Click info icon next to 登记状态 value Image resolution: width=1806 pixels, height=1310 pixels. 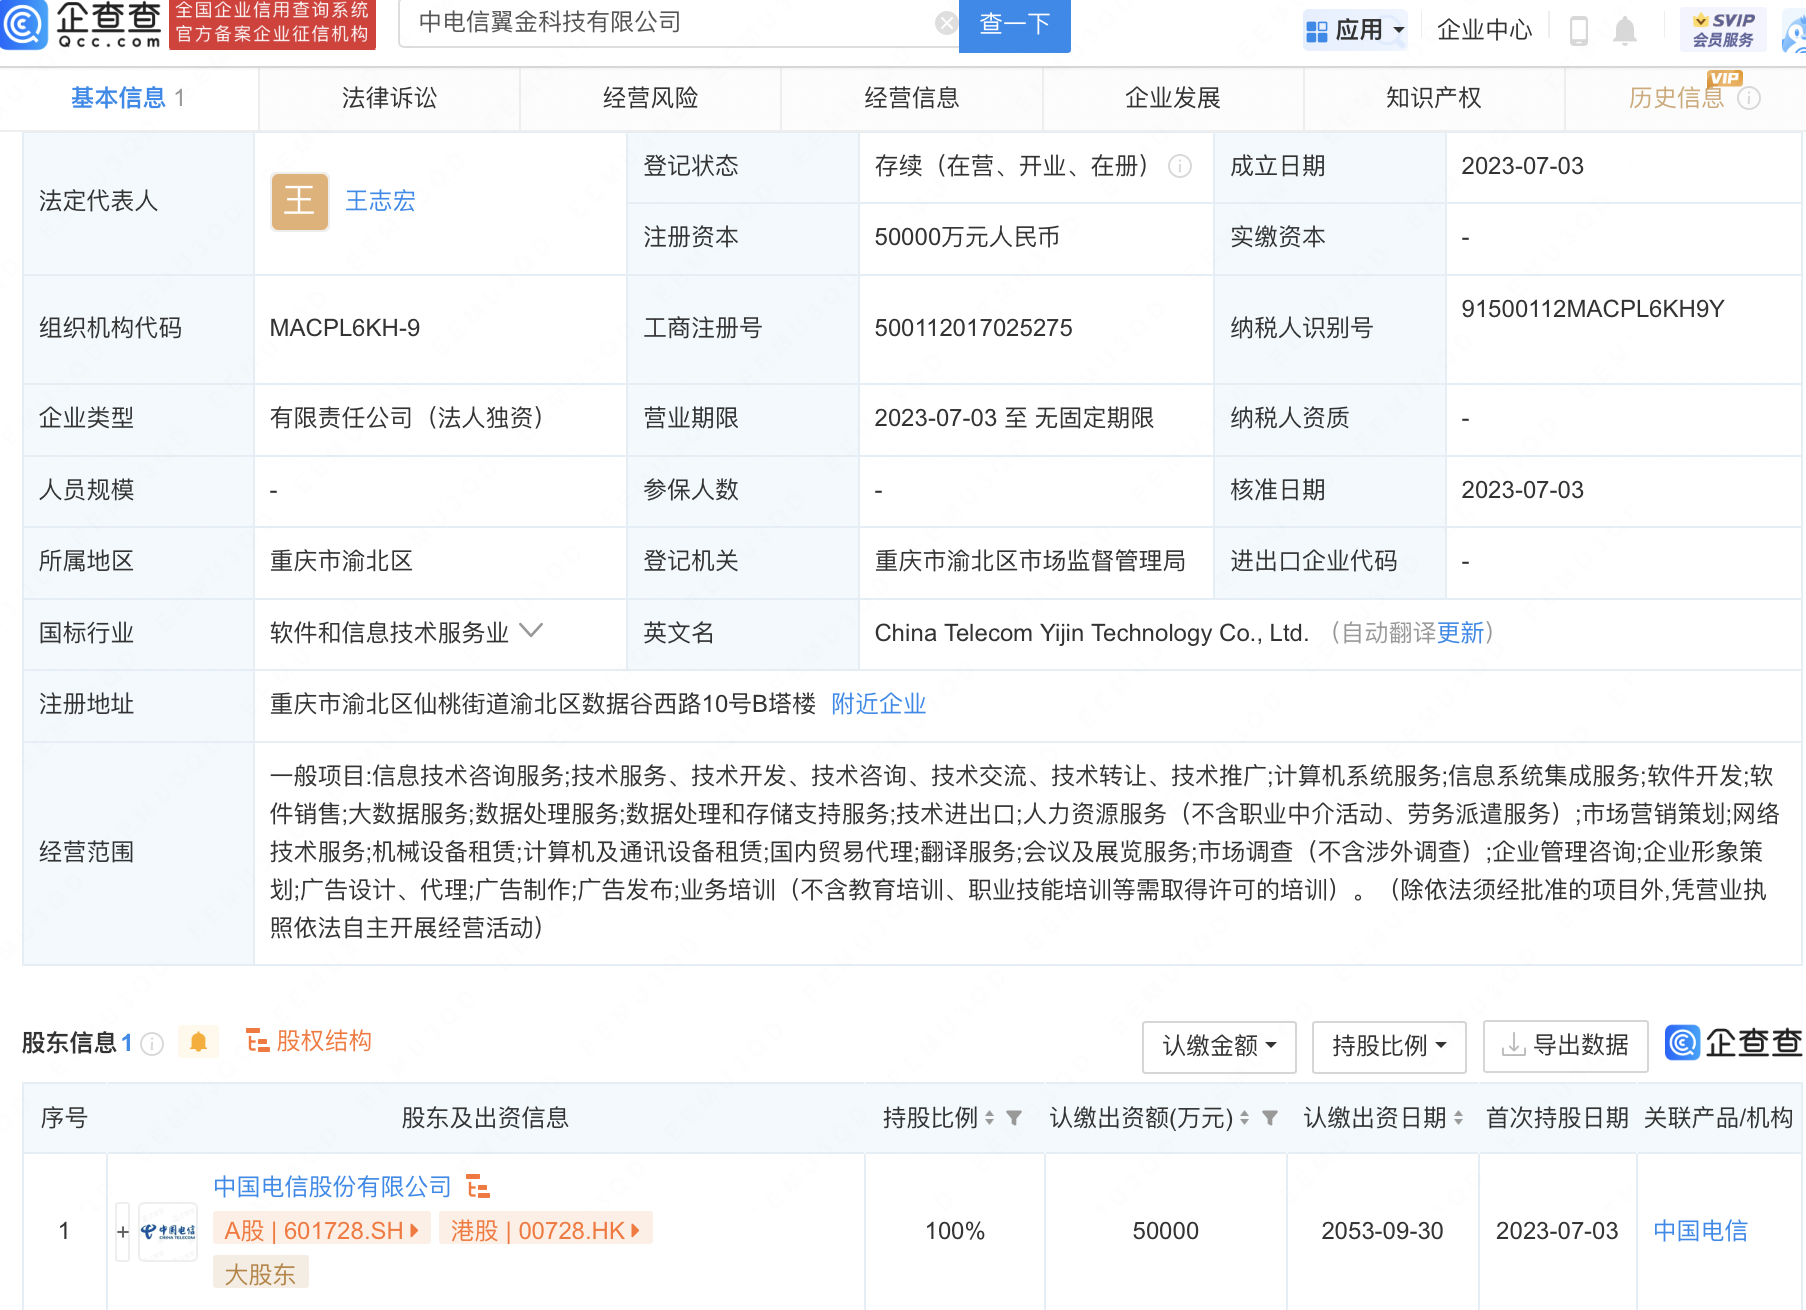pyautogui.click(x=1180, y=166)
